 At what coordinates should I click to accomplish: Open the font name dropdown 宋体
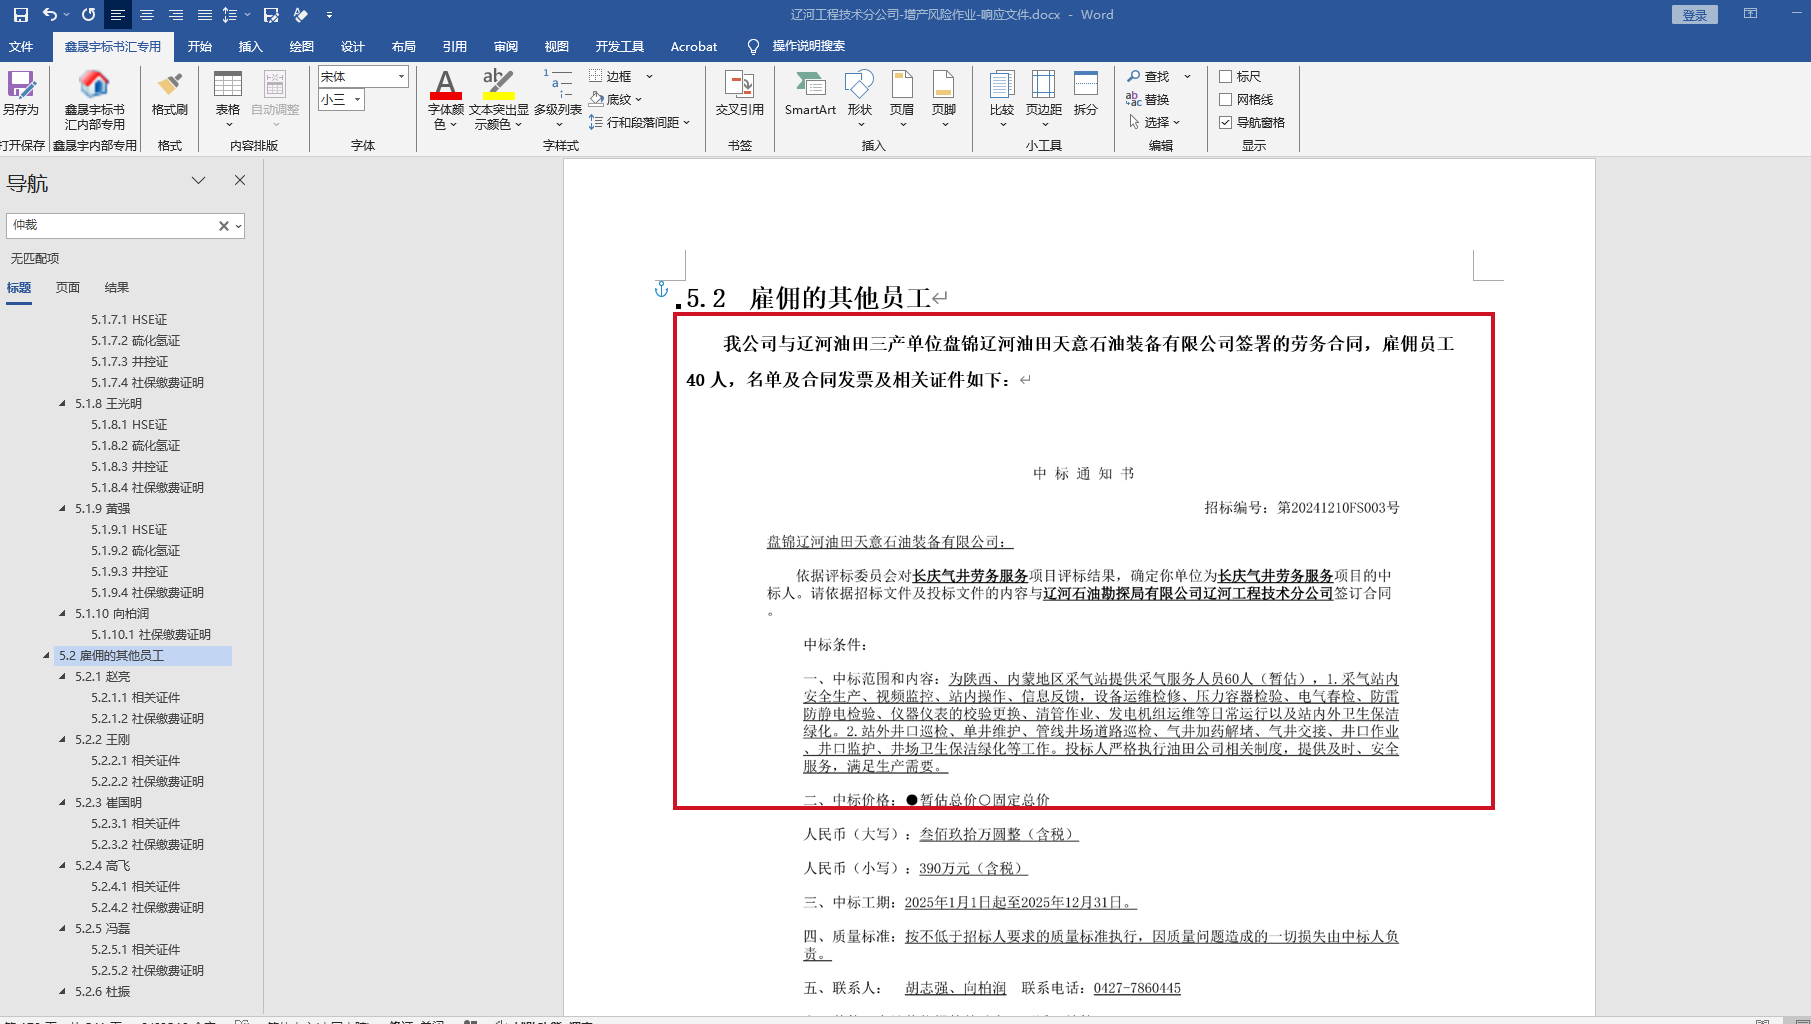pos(401,76)
